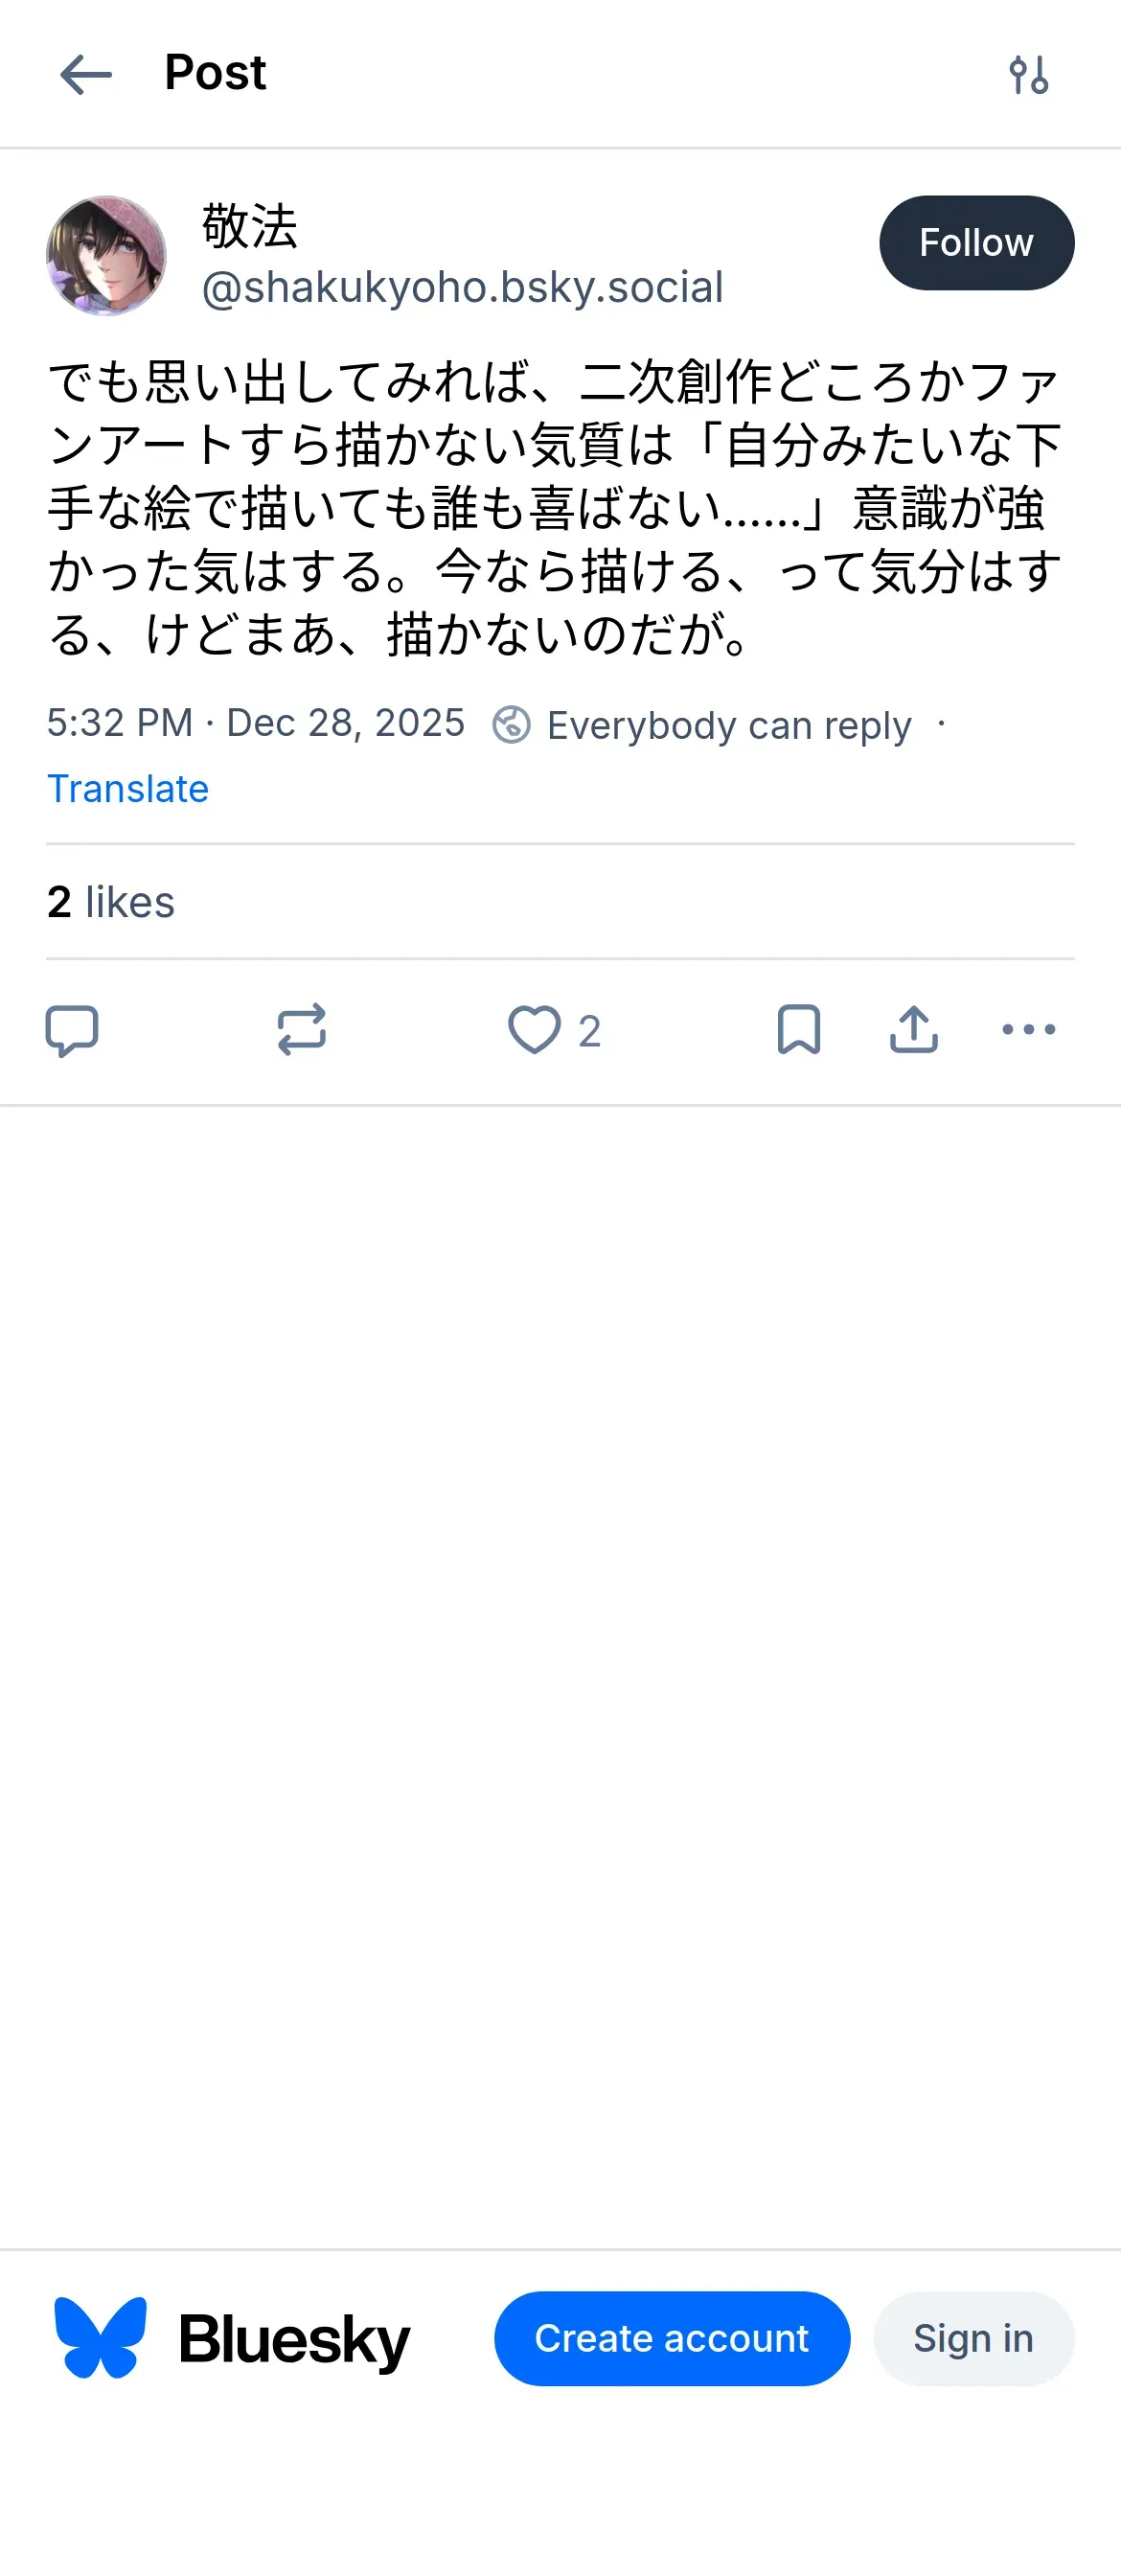Open the author's profile avatar
The height and width of the screenshot is (2576, 1121).
106,256
